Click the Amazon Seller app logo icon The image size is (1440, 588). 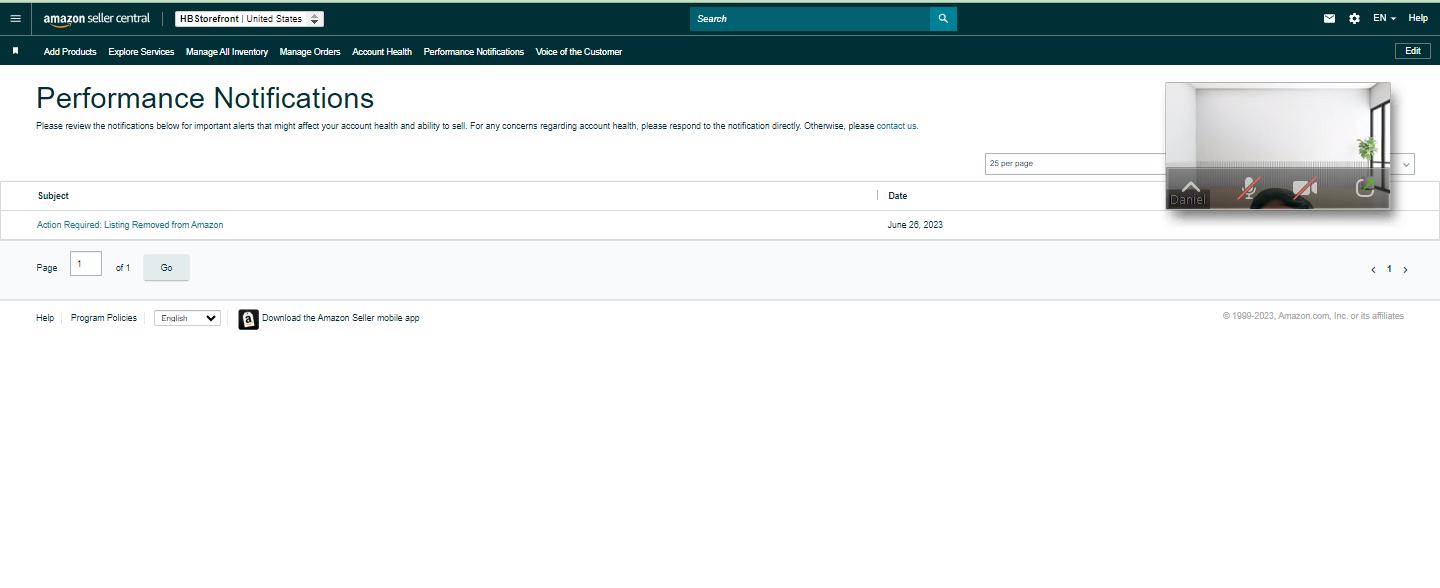click(248, 319)
